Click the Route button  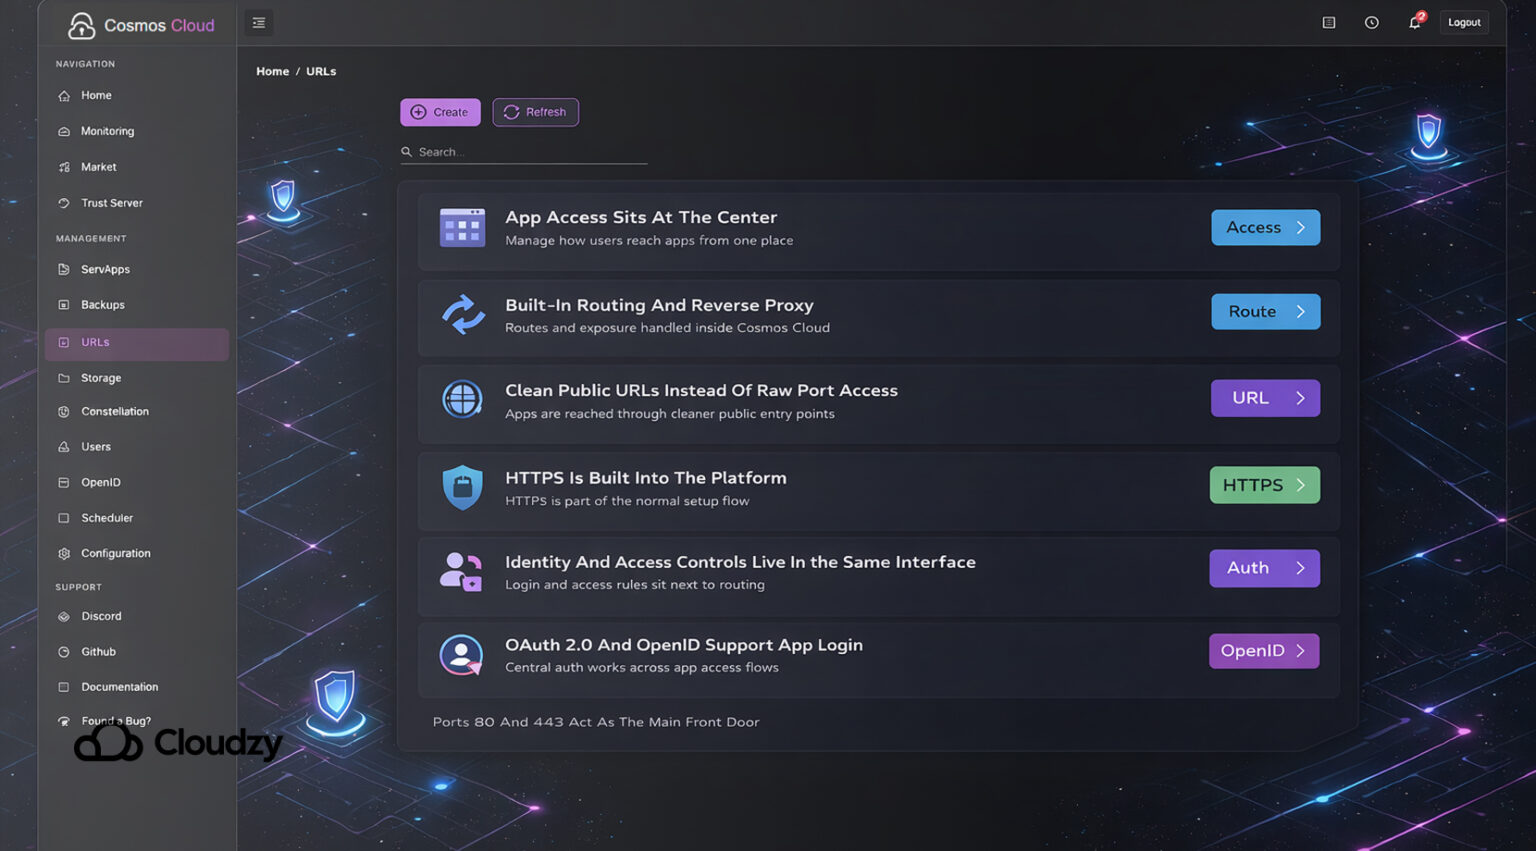point(1265,312)
